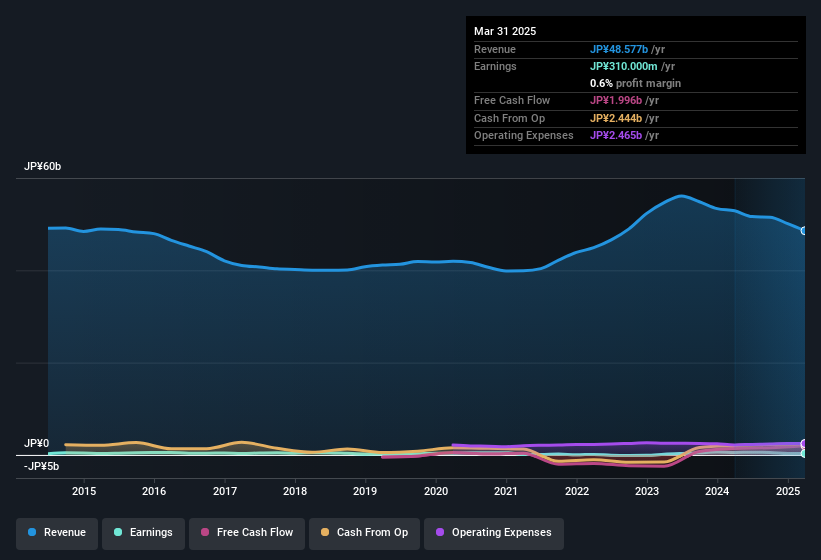This screenshot has width=821, height=560.
Task: Click the purple Operating Expenses endpoint marker
Action: coord(804,444)
